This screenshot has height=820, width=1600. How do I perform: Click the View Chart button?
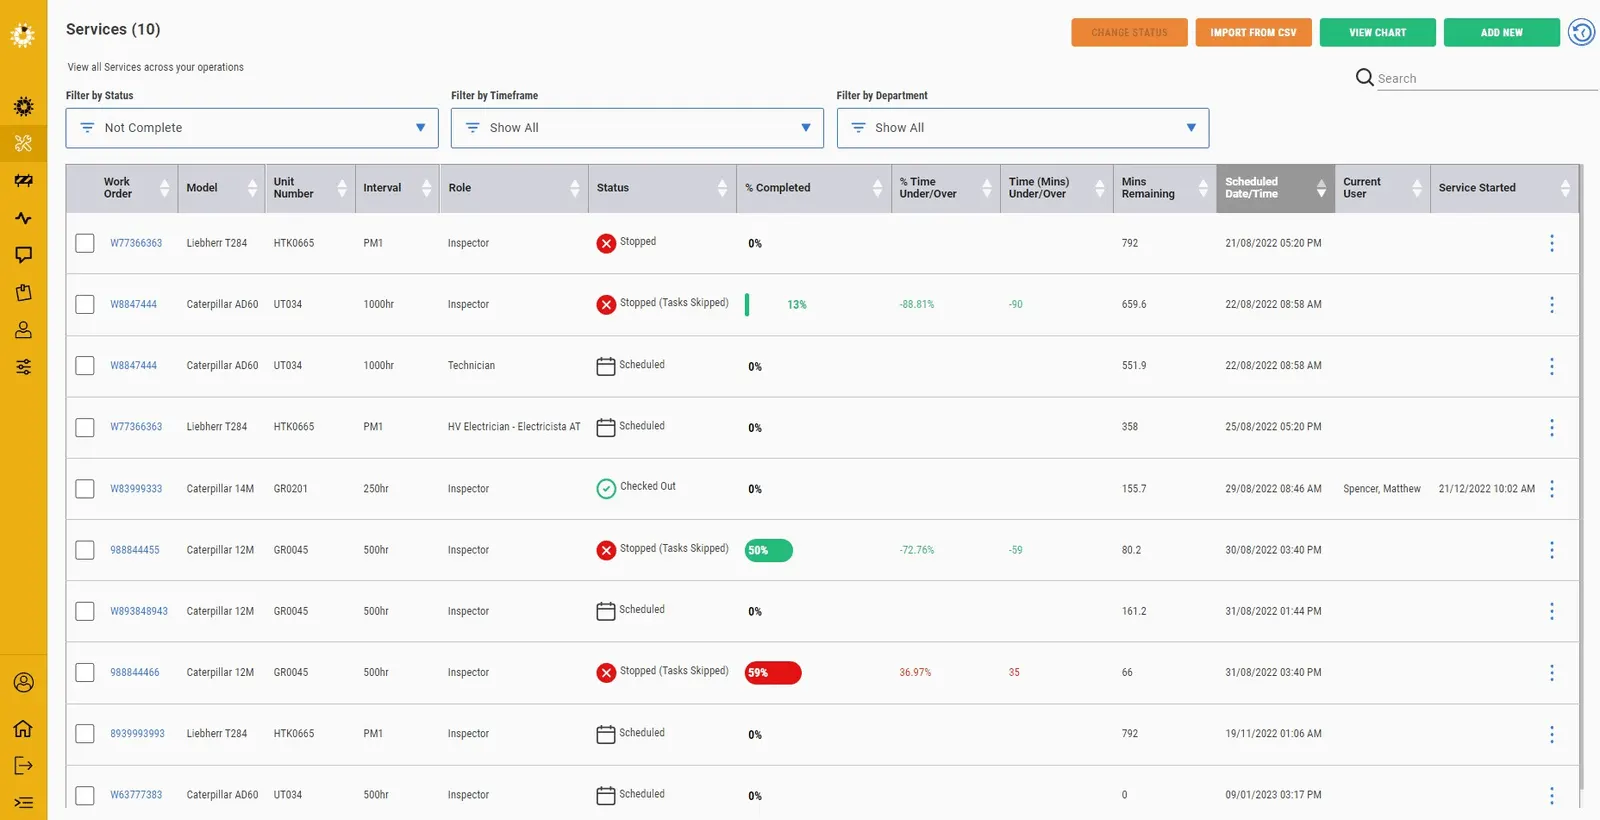click(x=1377, y=32)
